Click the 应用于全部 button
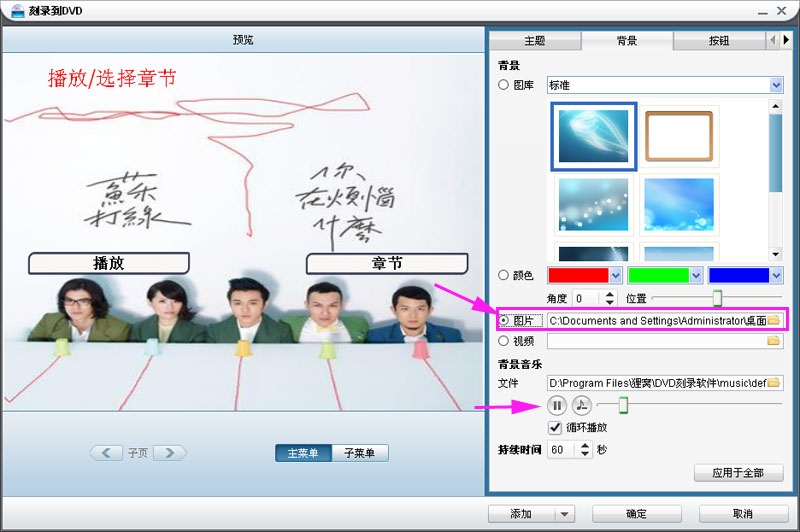 pos(738,473)
